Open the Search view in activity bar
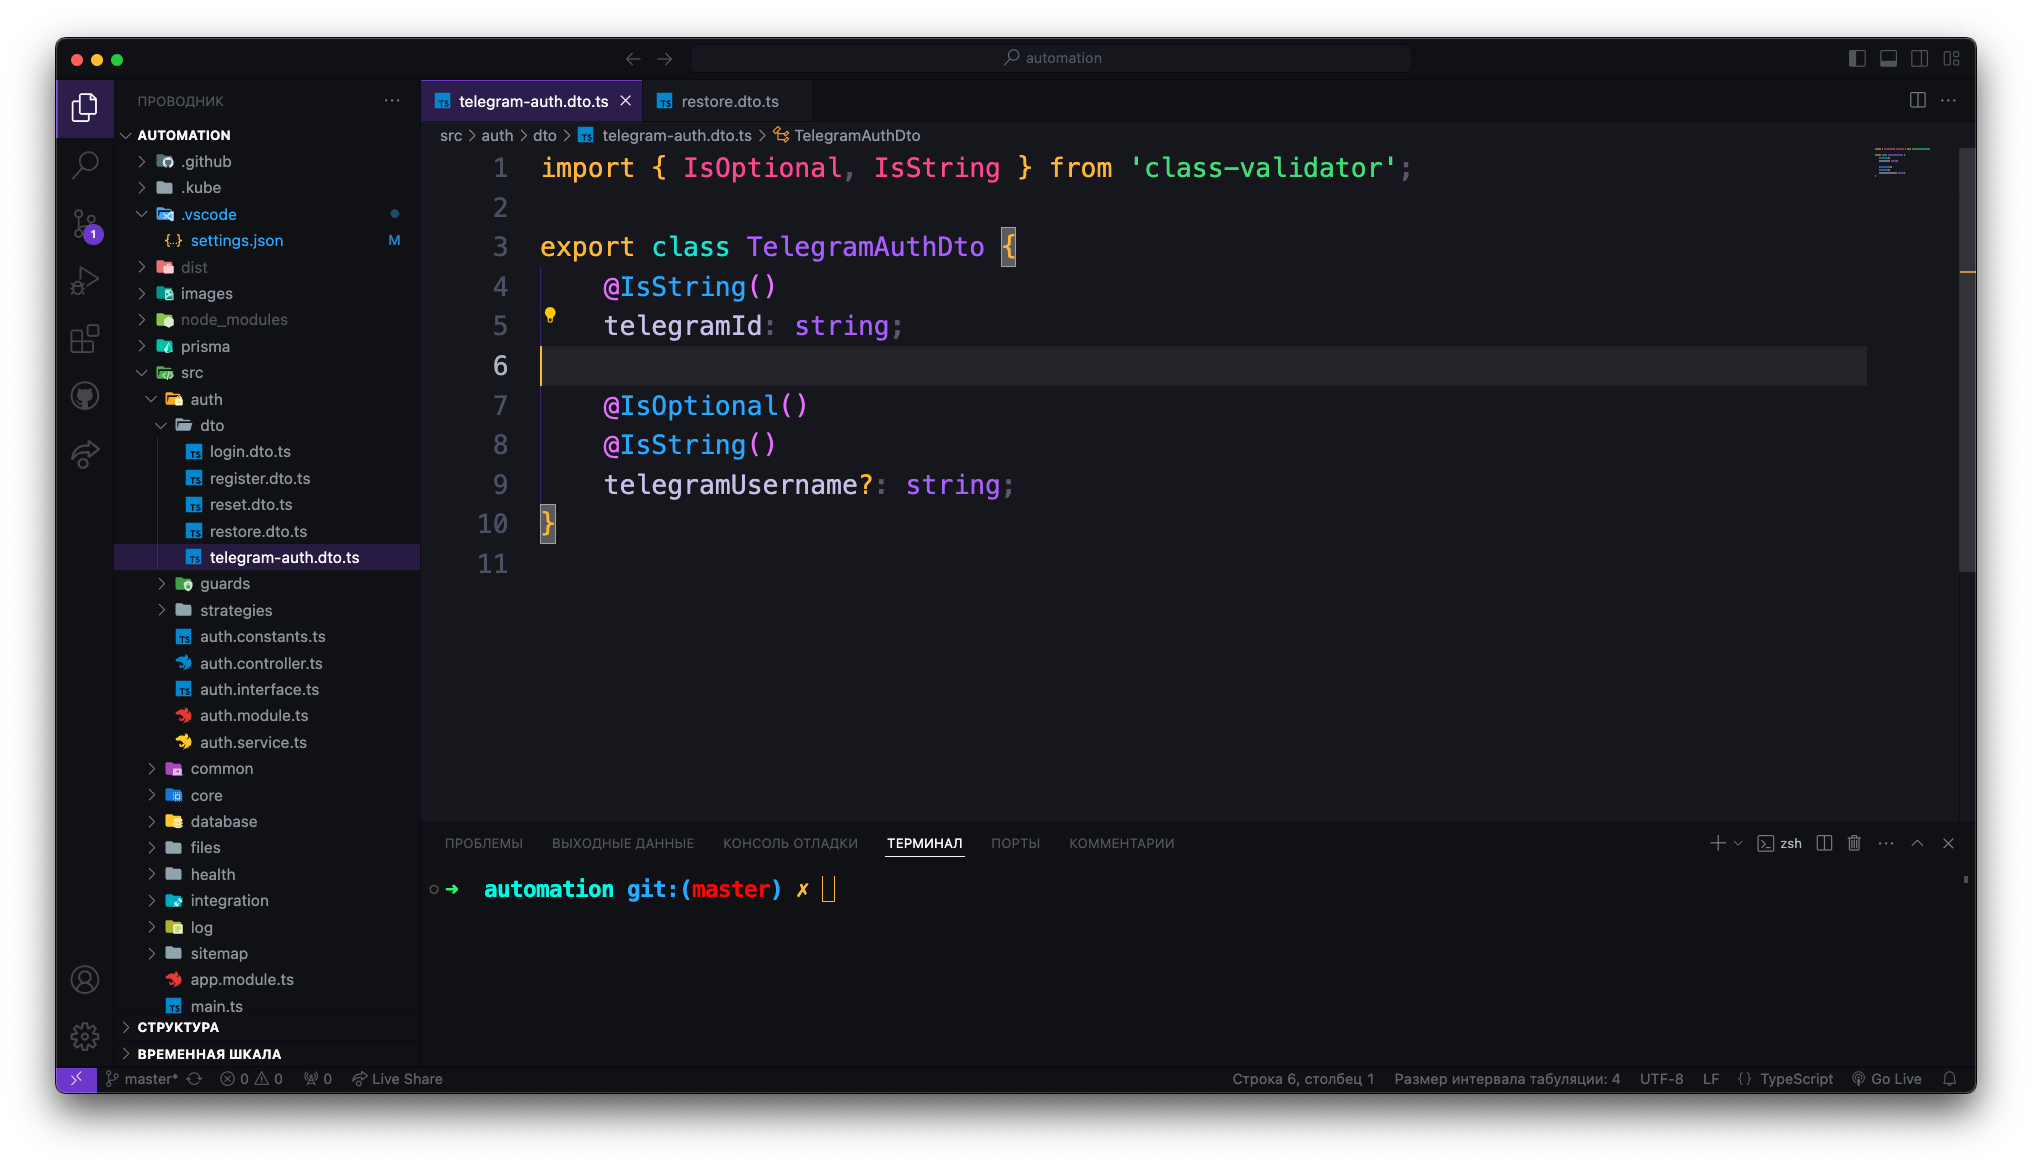The image size is (2032, 1167). point(85,164)
